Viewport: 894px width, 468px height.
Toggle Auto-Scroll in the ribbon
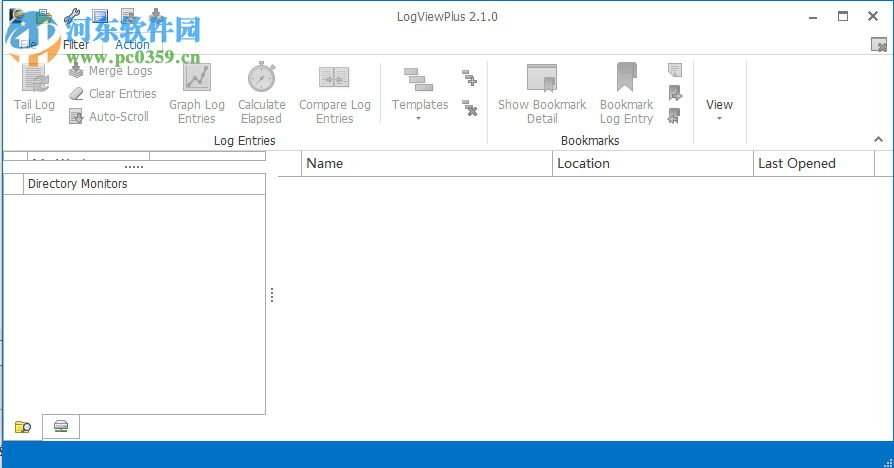coord(109,116)
